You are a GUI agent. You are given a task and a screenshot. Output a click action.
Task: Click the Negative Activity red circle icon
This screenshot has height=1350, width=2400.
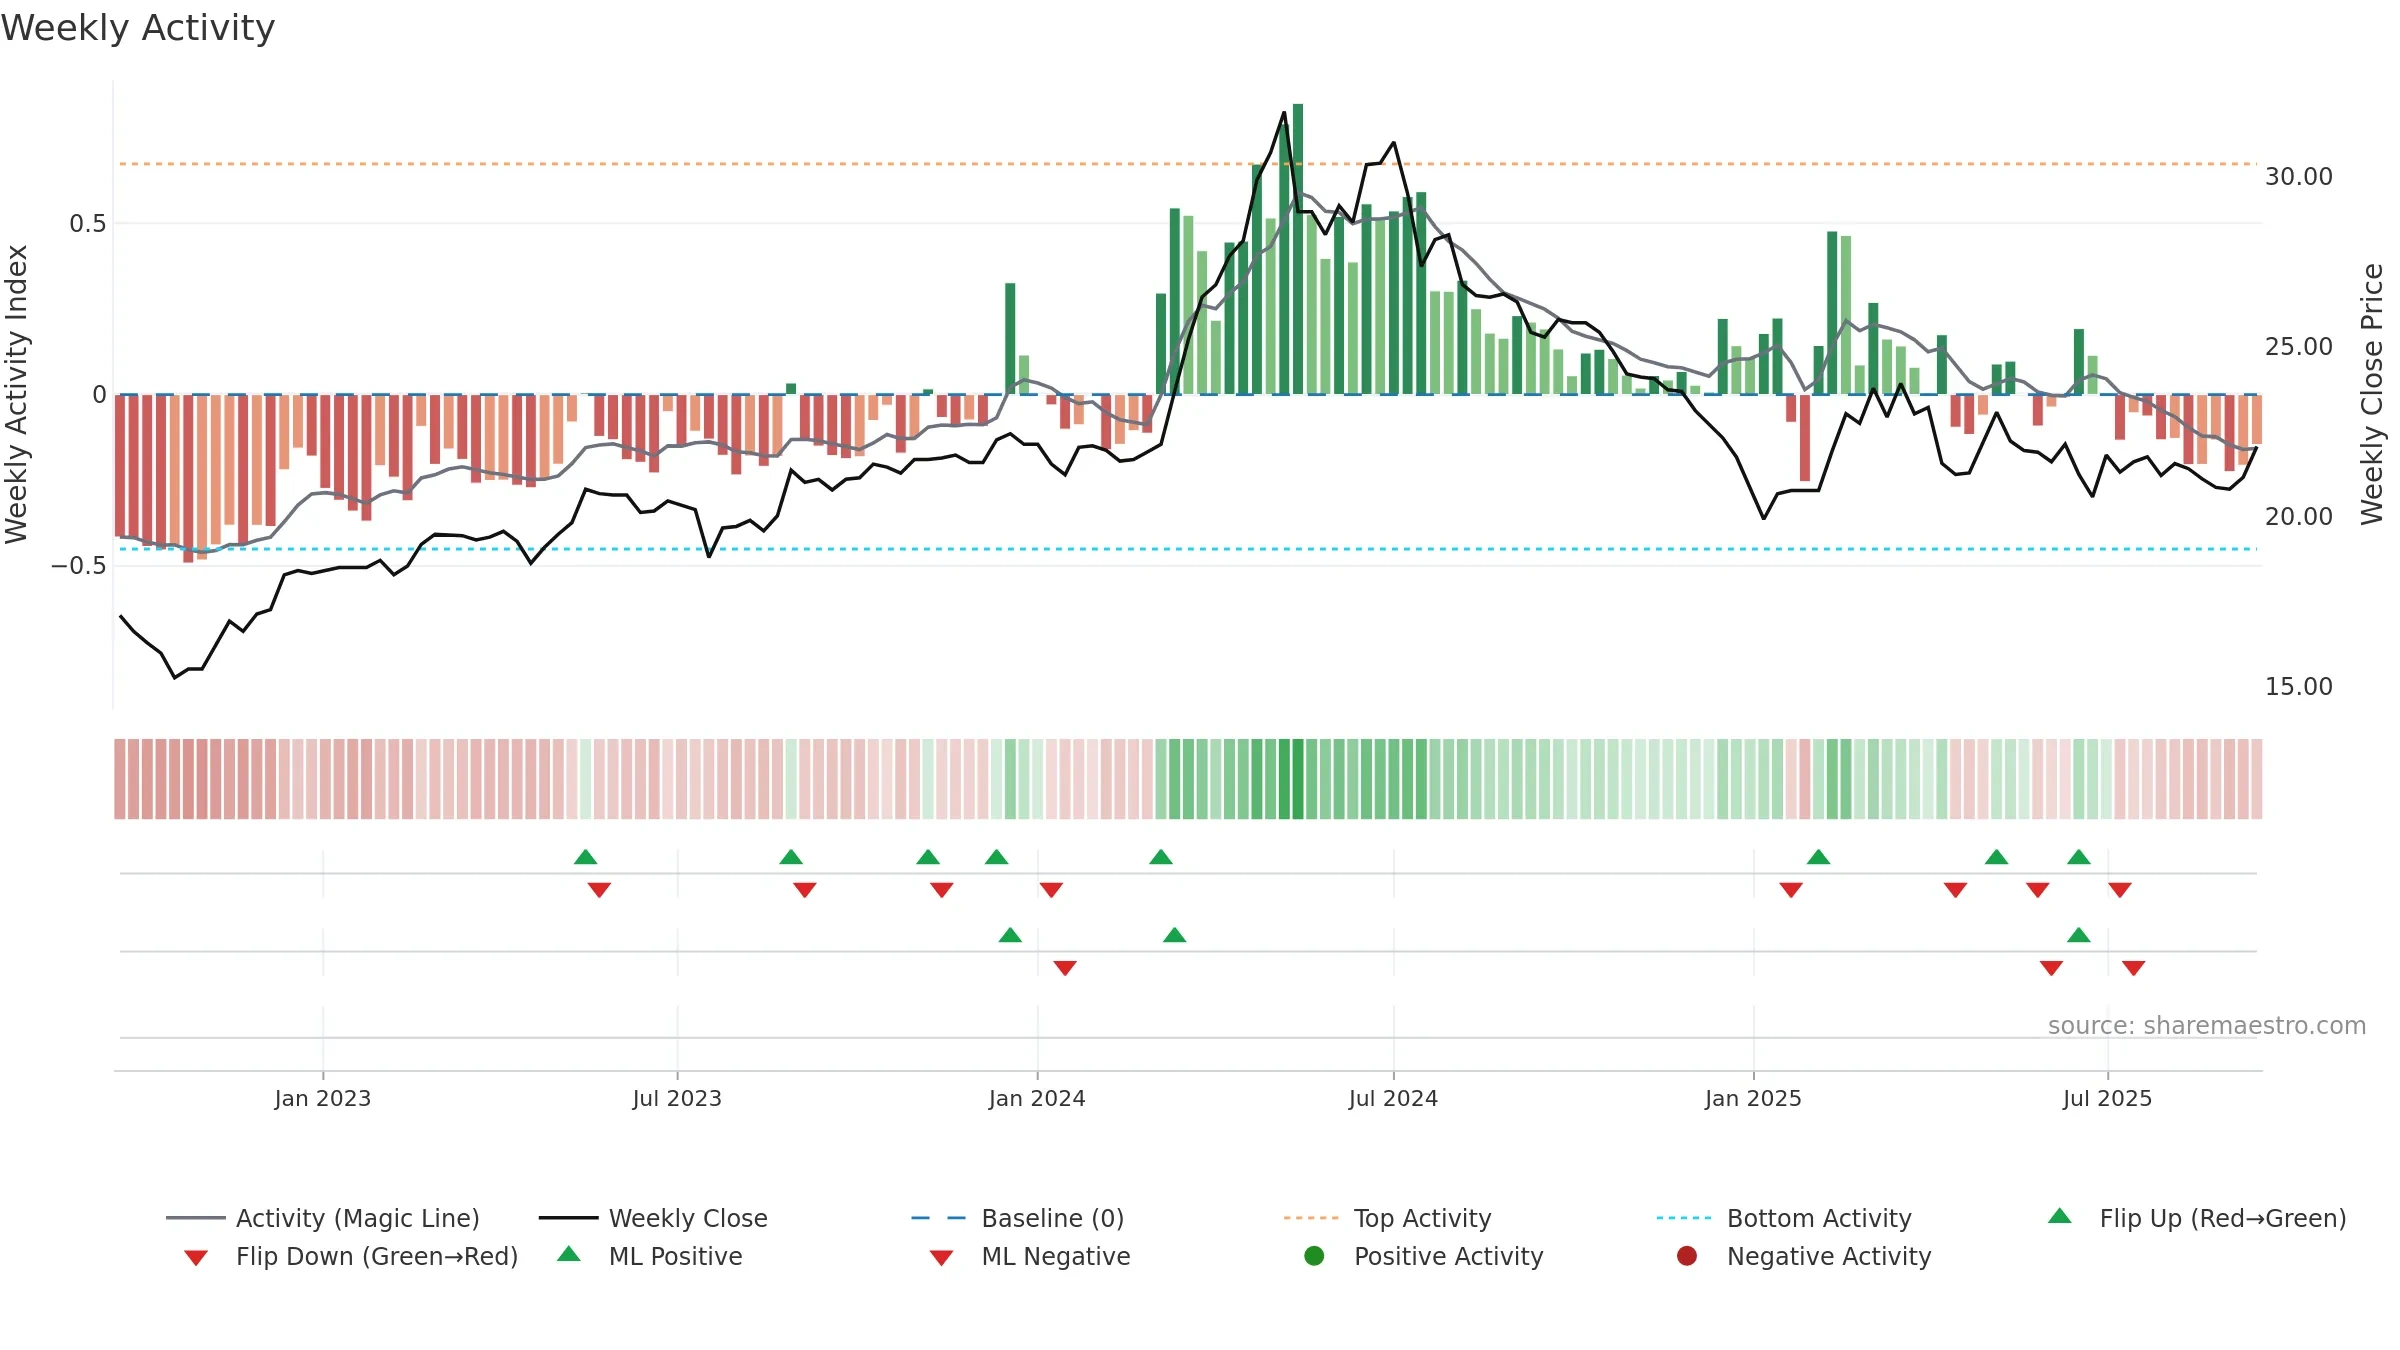point(1687,1256)
